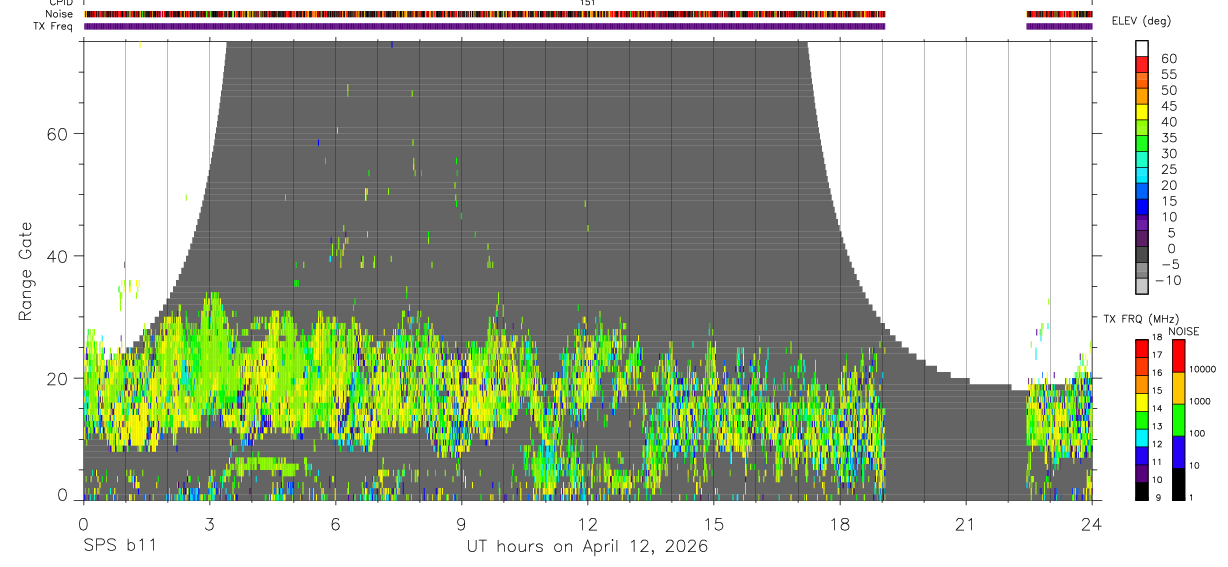
Task: Click the 21 tick on UT hours axis
Action: click(965, 523)
